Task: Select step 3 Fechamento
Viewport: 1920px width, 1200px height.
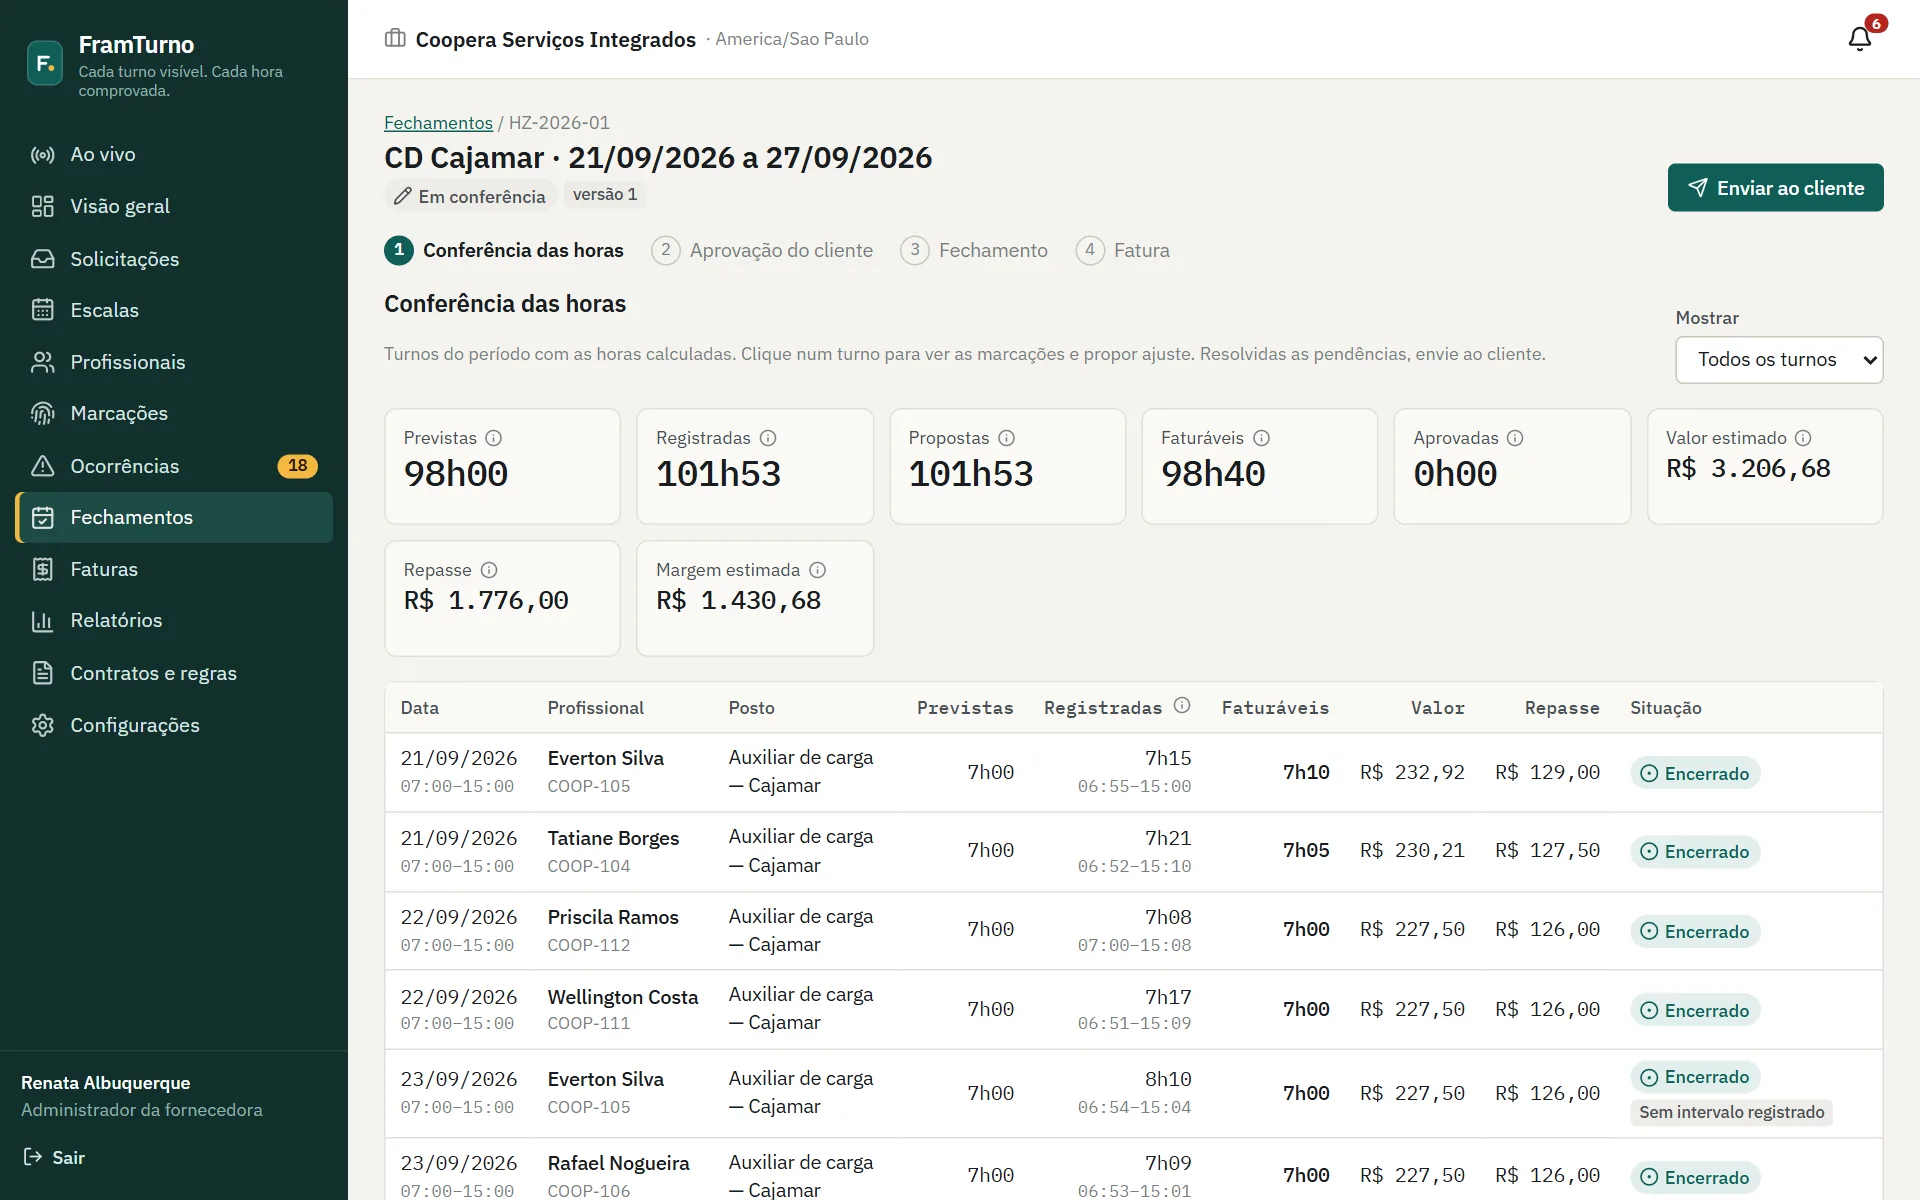Action: pyautogui.click(x=974, y=250)
